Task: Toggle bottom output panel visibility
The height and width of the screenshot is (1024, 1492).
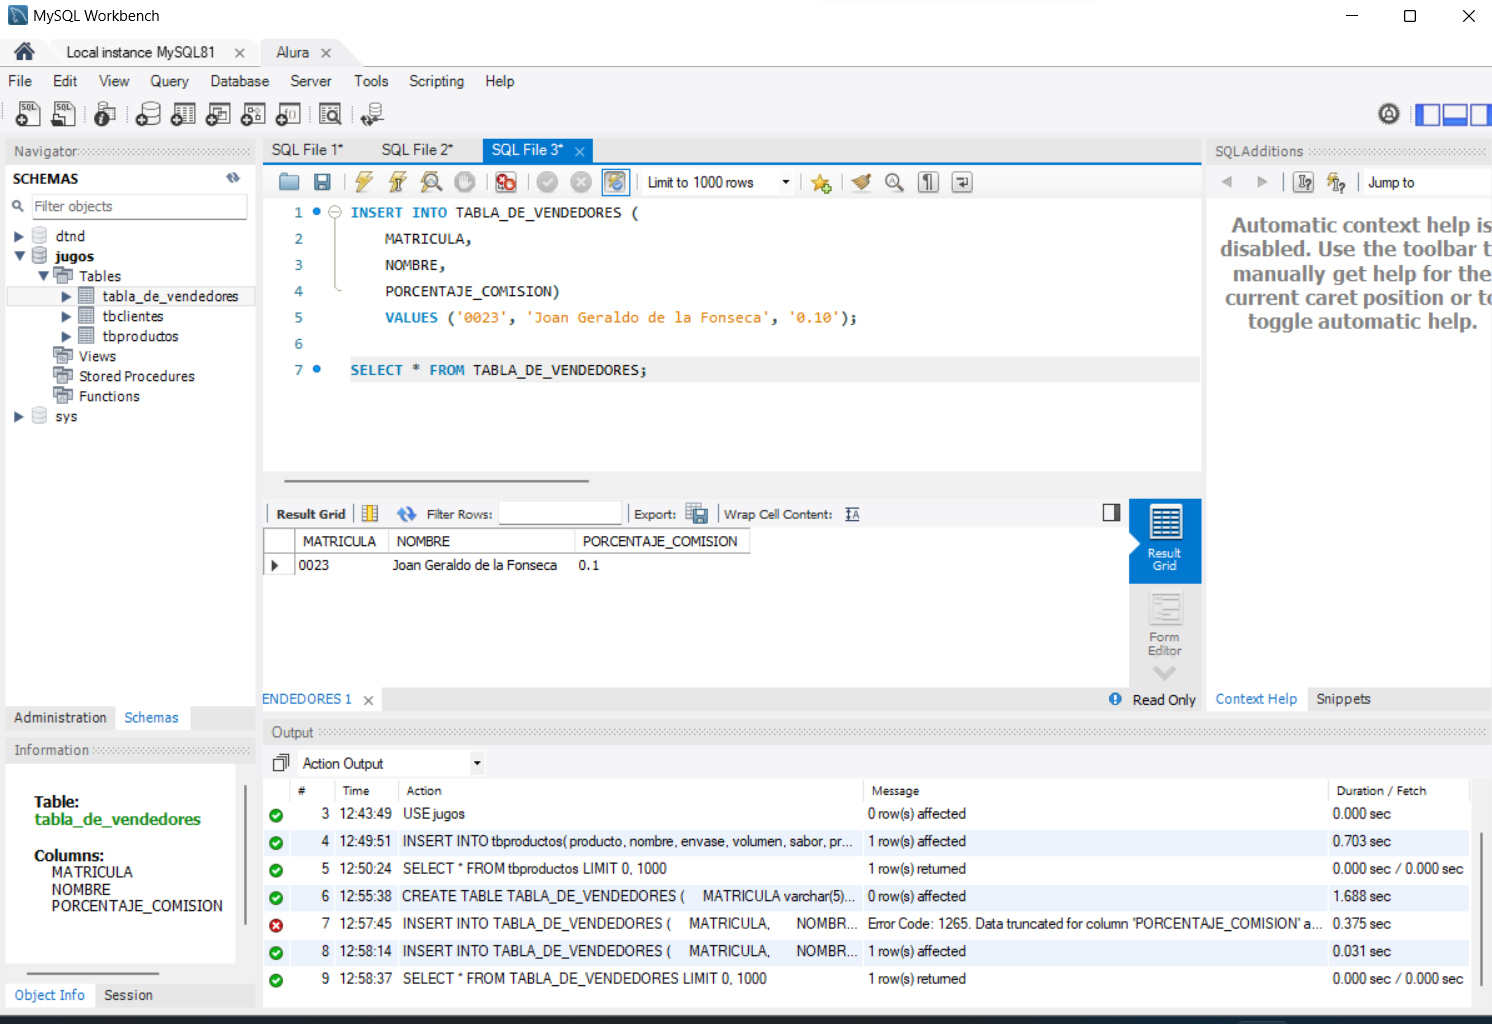Action: tap(1455, 115)
